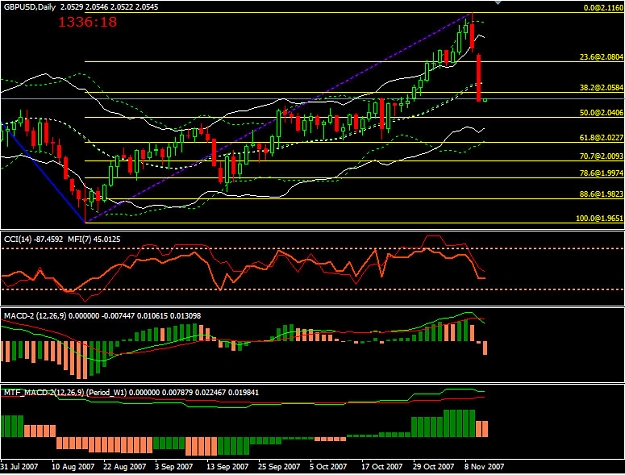Viewport: 625px width, 475px height.
Task: Select the 100.0@1.9651 Fibonacci level label
Action: coord(599,218)
